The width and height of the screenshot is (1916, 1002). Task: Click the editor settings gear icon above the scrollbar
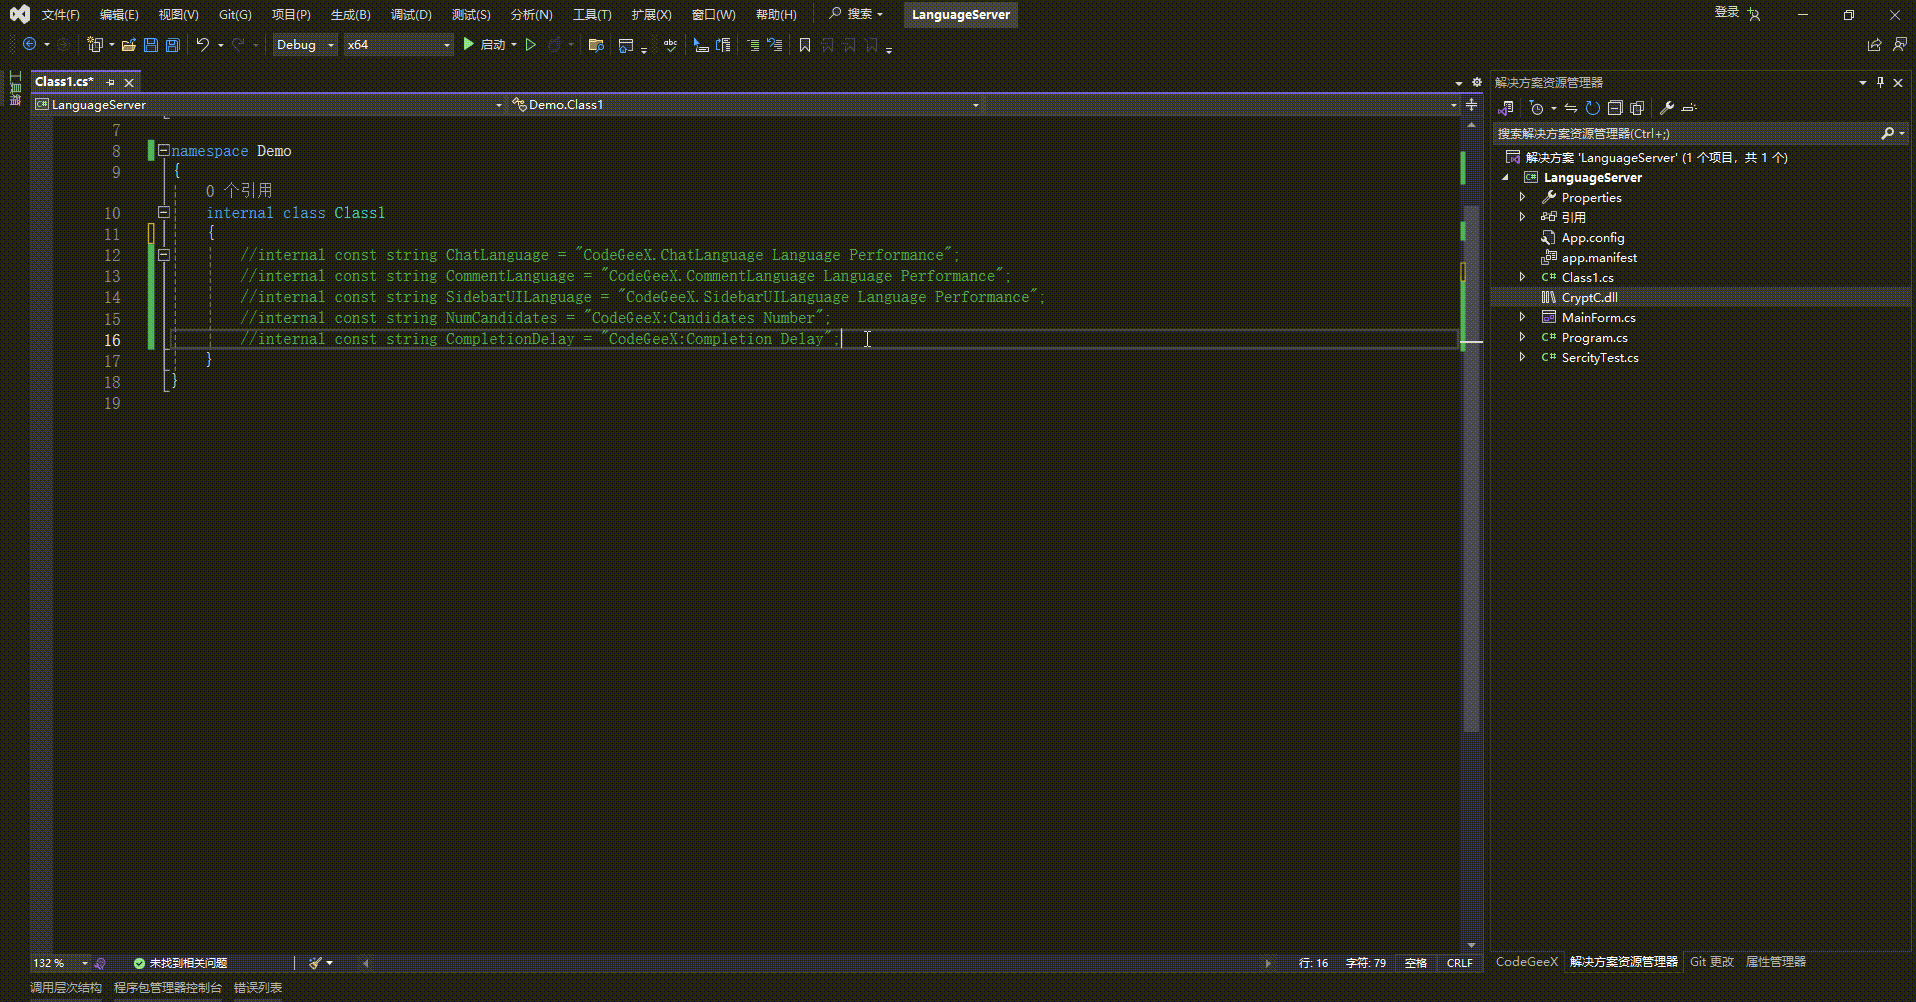1477,82
